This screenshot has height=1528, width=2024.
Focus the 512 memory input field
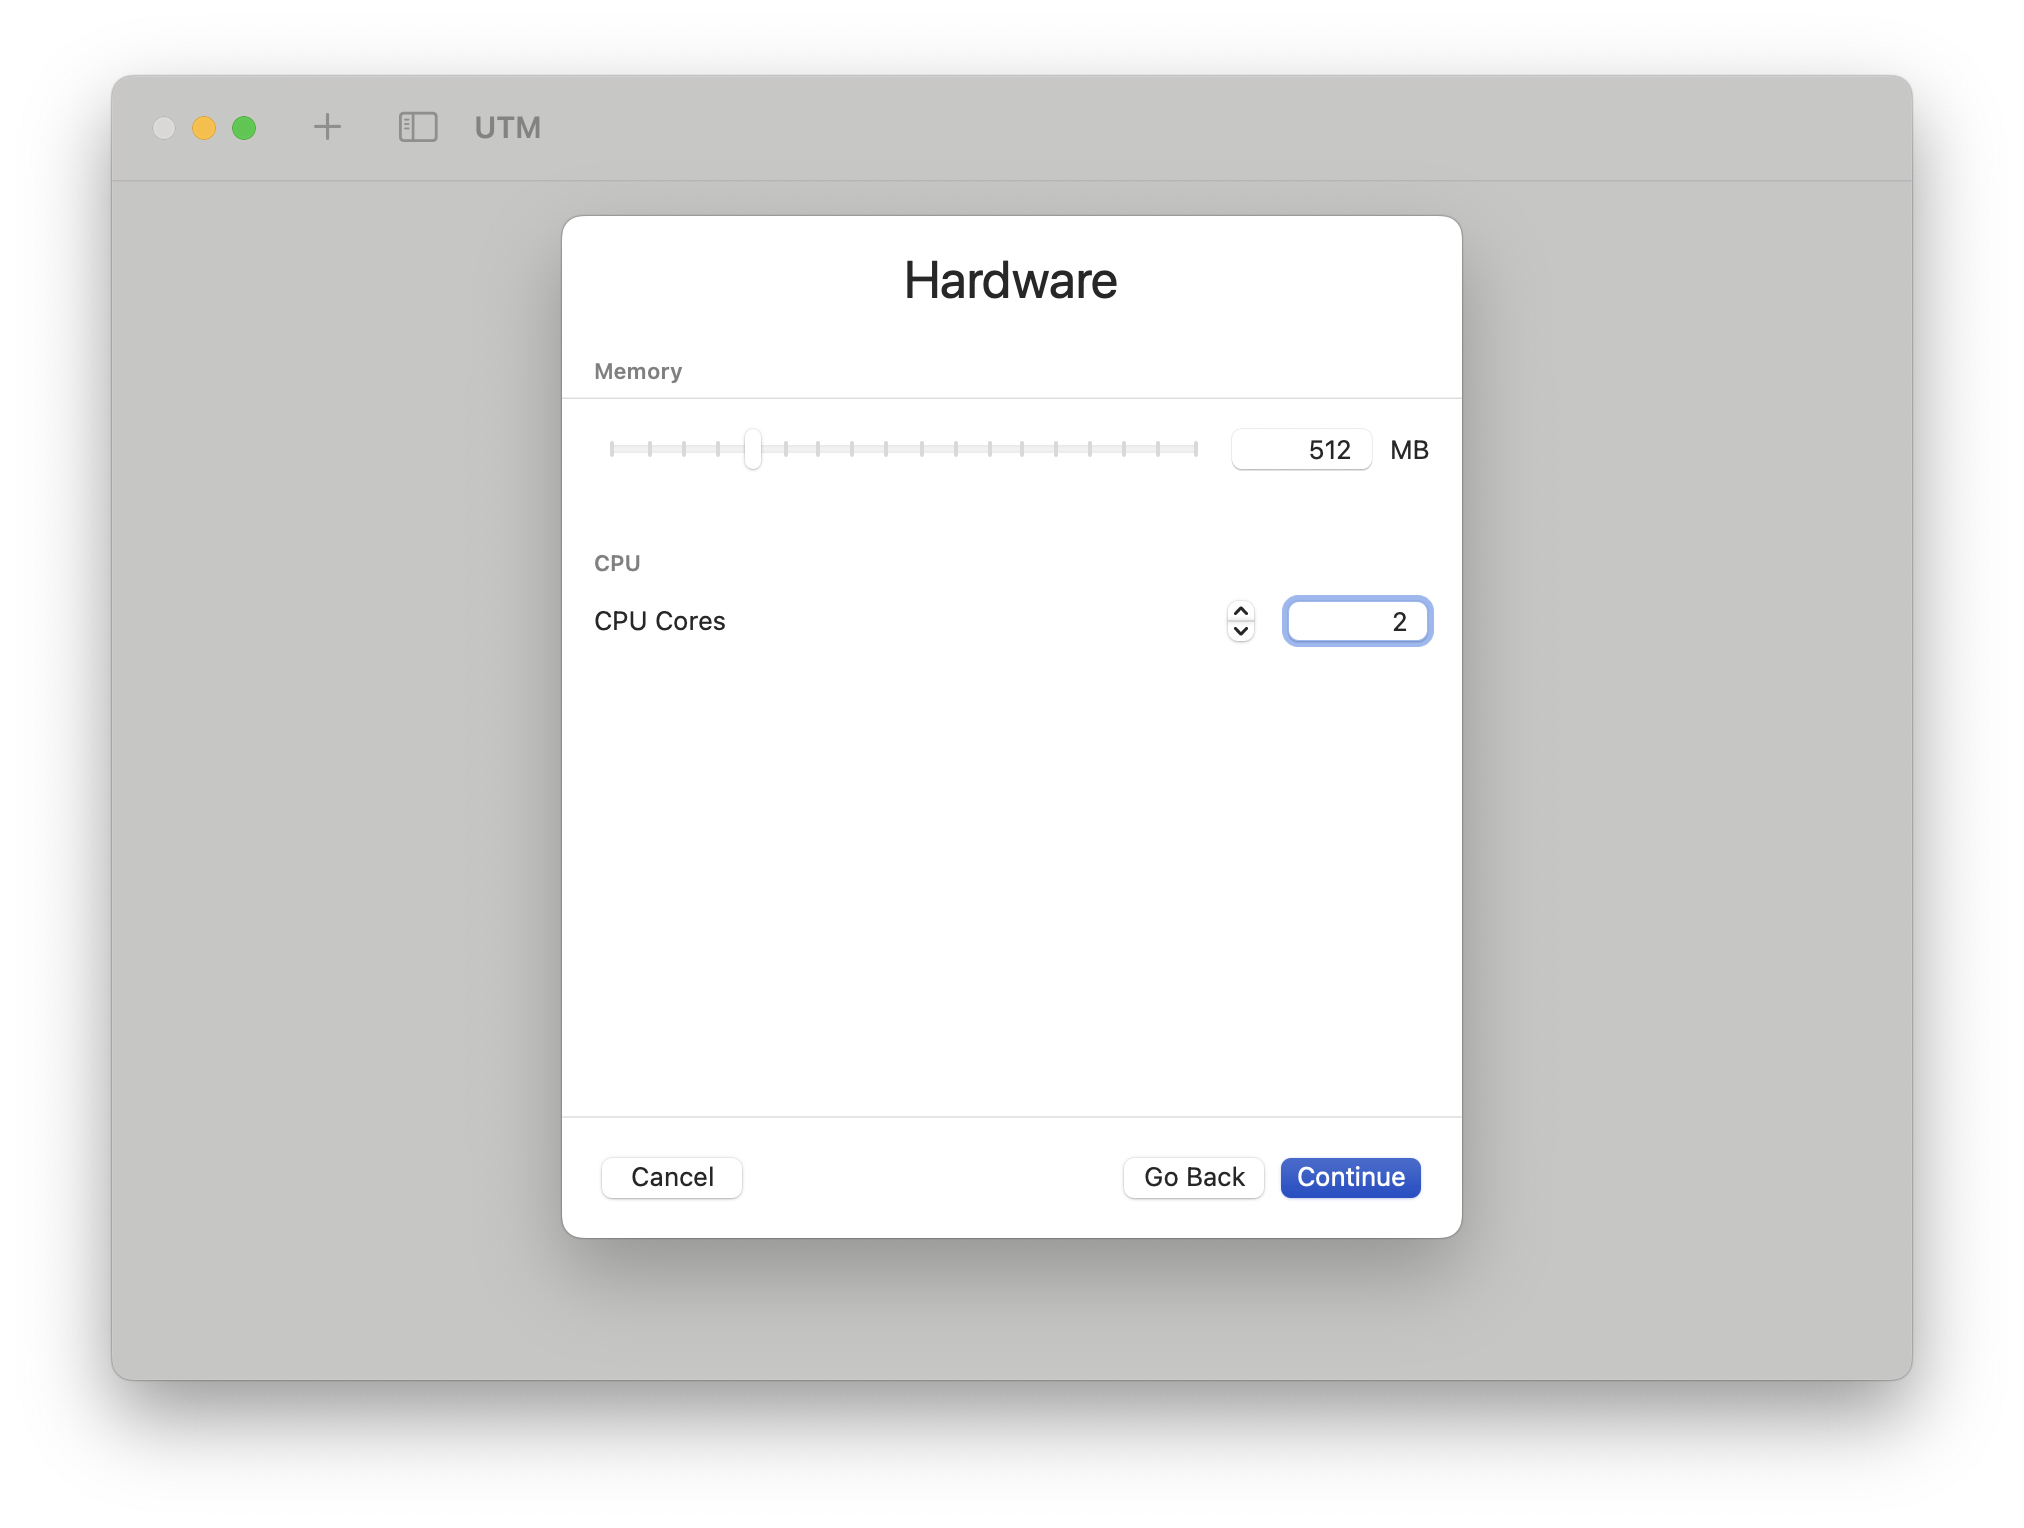point(1301,450)
